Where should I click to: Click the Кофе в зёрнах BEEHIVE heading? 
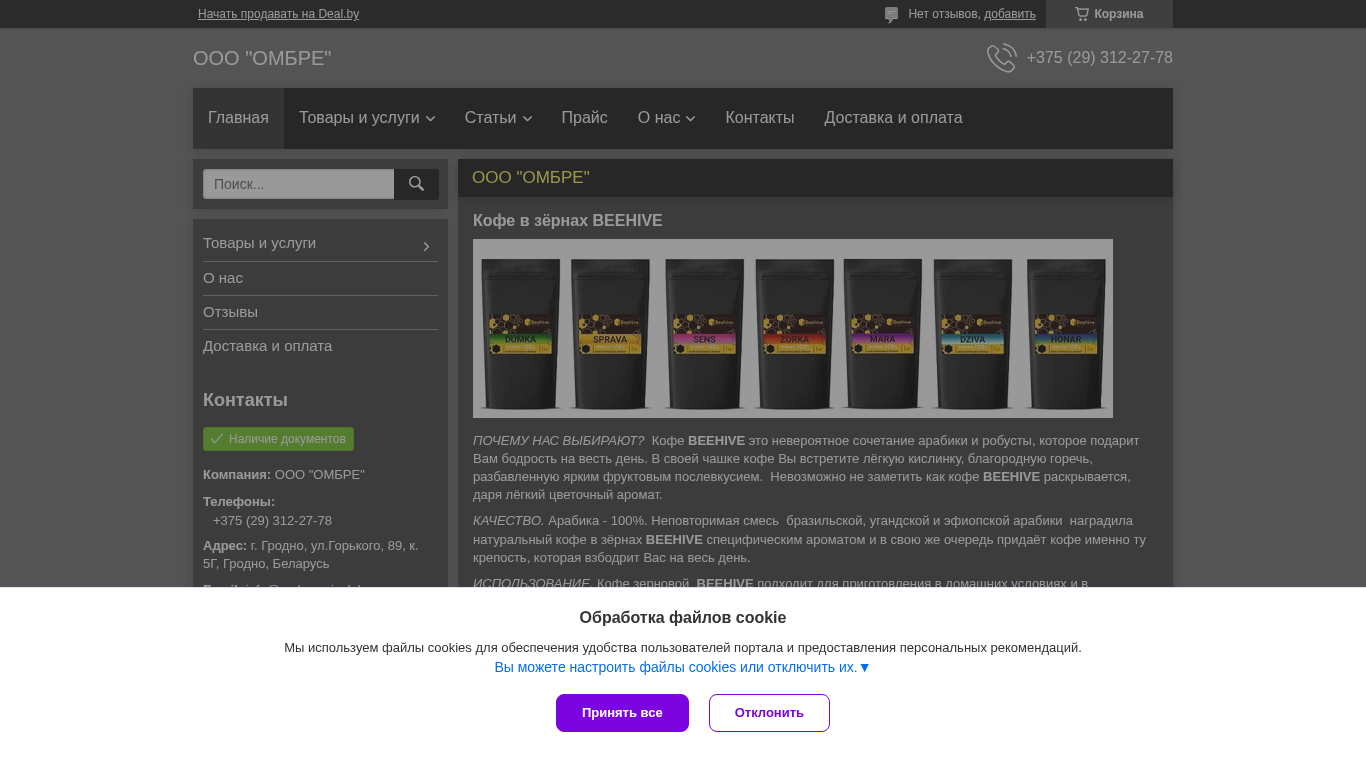[567, 221]
